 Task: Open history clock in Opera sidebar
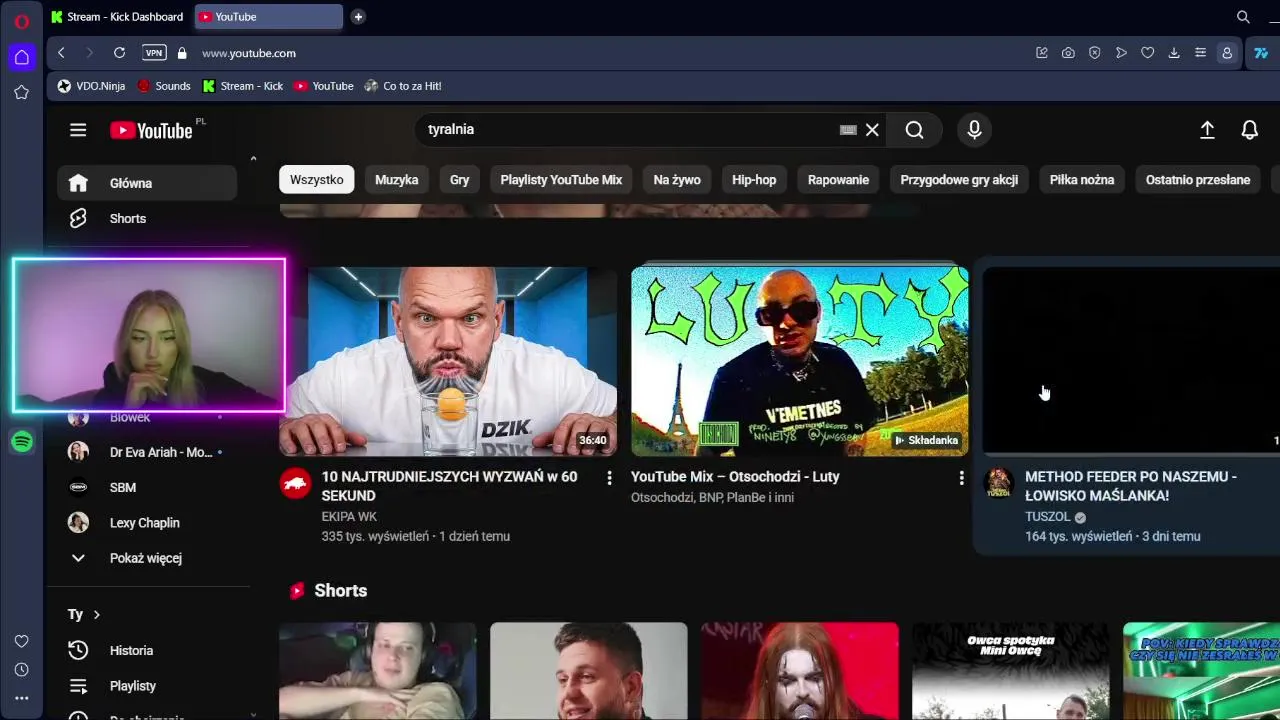point(21,670)
